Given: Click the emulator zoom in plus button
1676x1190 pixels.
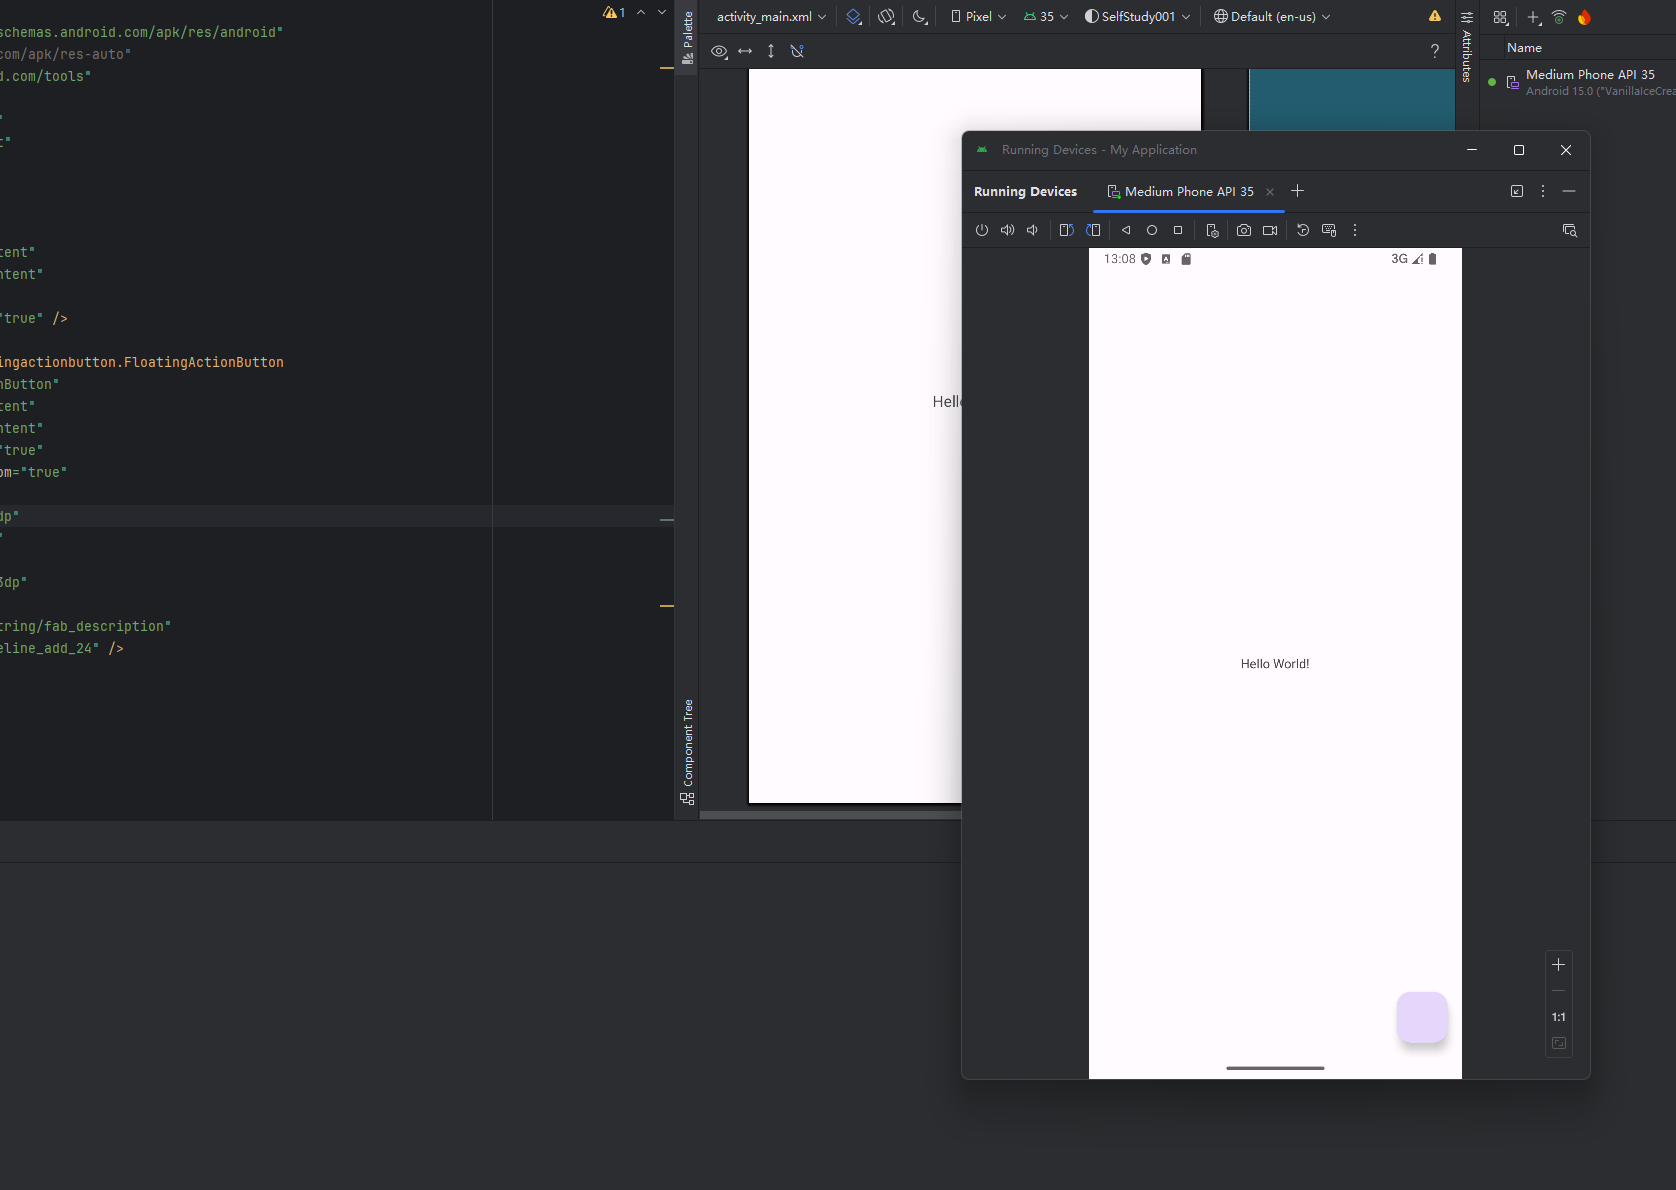Looking at the screenshot, I should coord(1558,965).
